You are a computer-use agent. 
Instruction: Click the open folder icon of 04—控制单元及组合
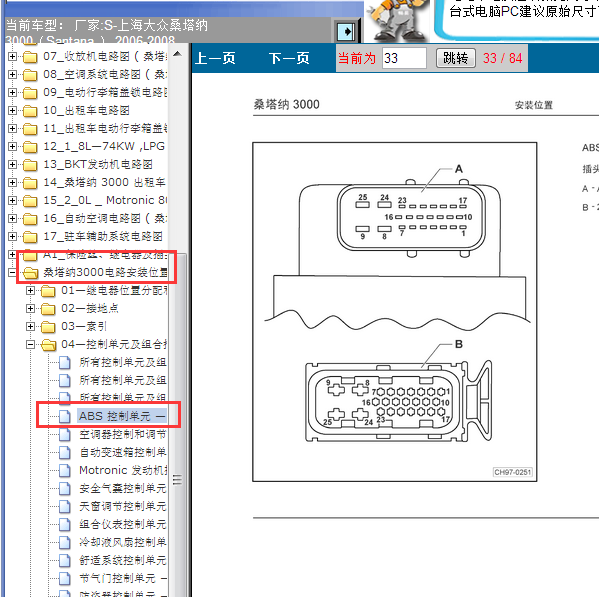(49, 345)
